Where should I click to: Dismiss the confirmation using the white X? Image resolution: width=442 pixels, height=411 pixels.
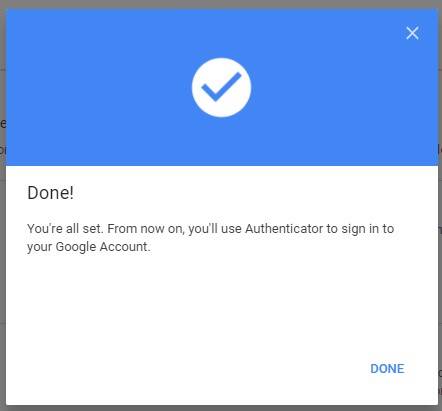point(412,33)
